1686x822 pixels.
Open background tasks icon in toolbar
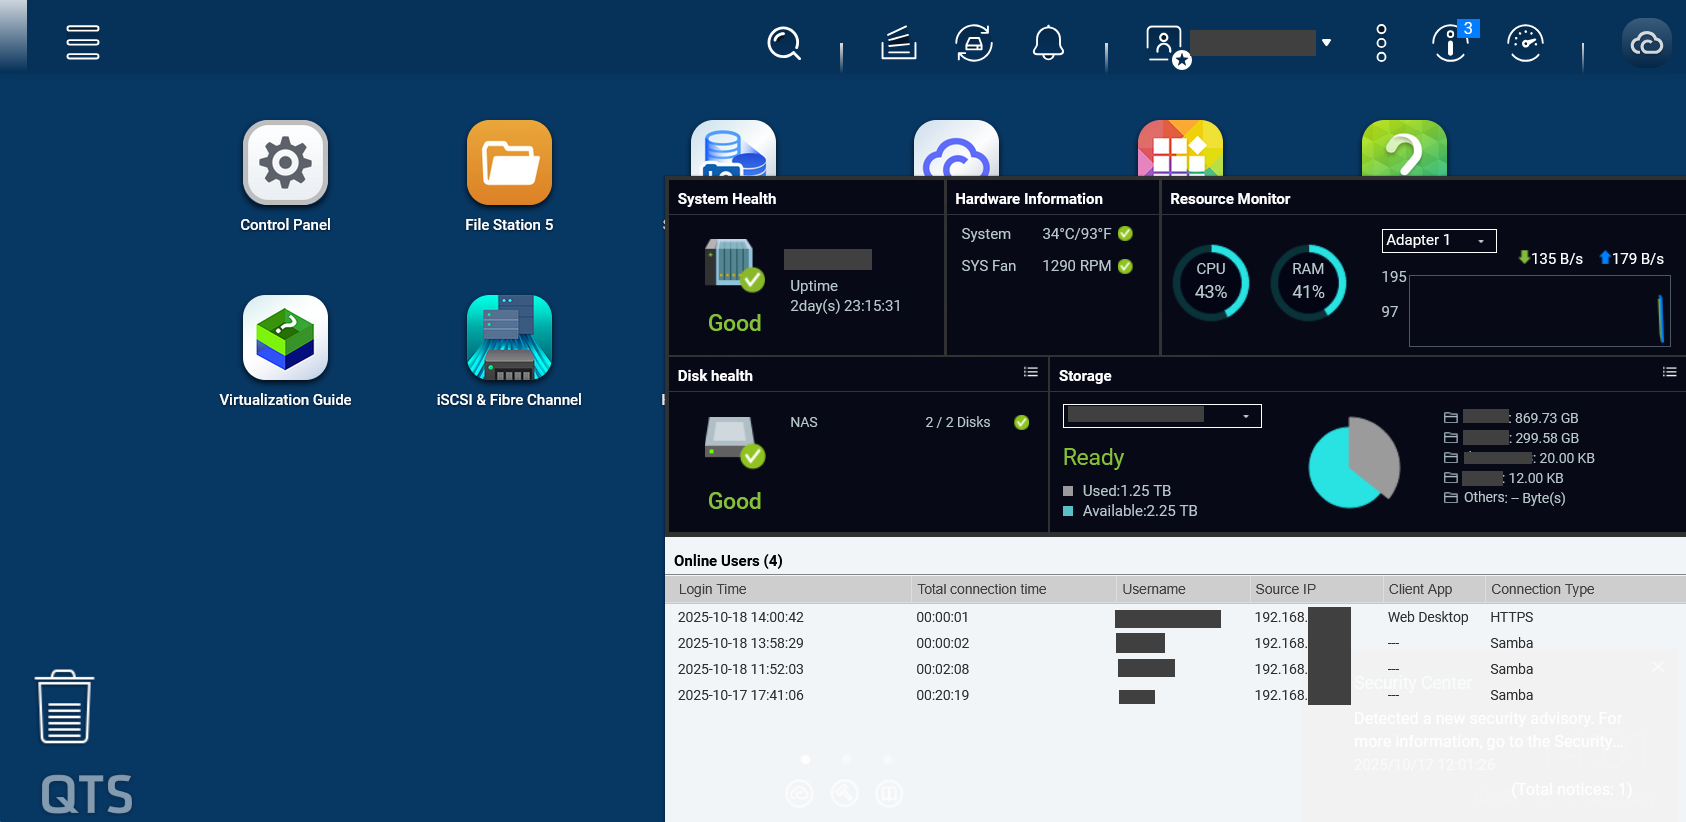898,43
